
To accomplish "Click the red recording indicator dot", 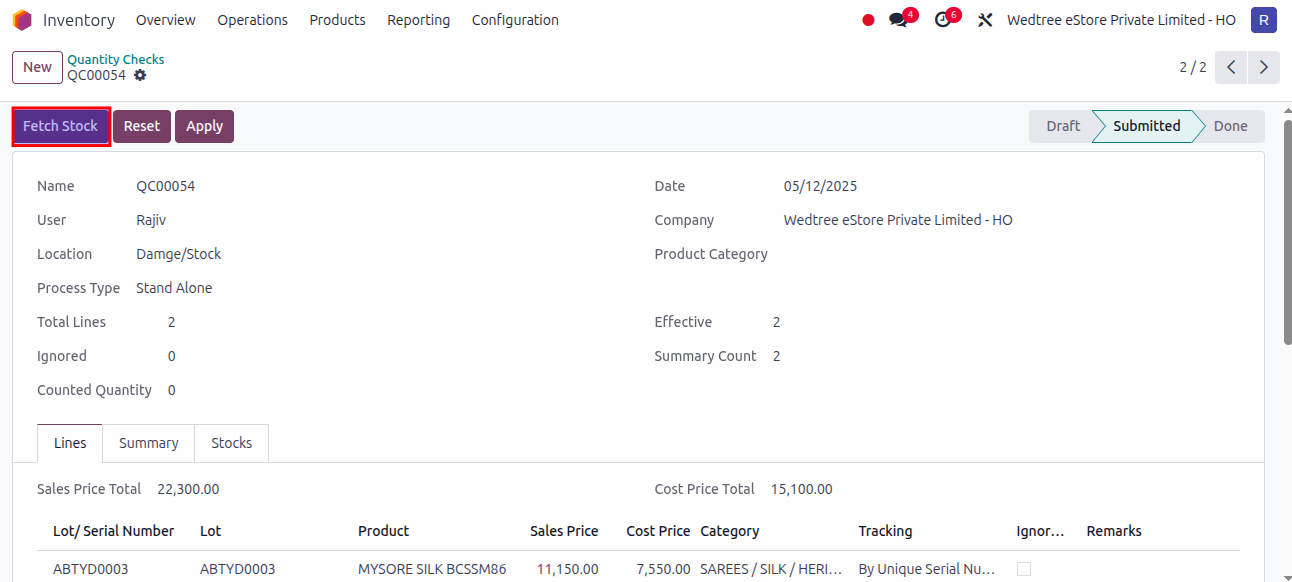I will (868, 20).
